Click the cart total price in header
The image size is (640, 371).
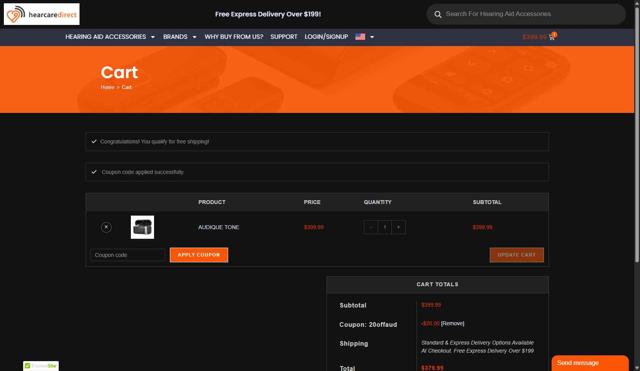(x=534, y=37)
